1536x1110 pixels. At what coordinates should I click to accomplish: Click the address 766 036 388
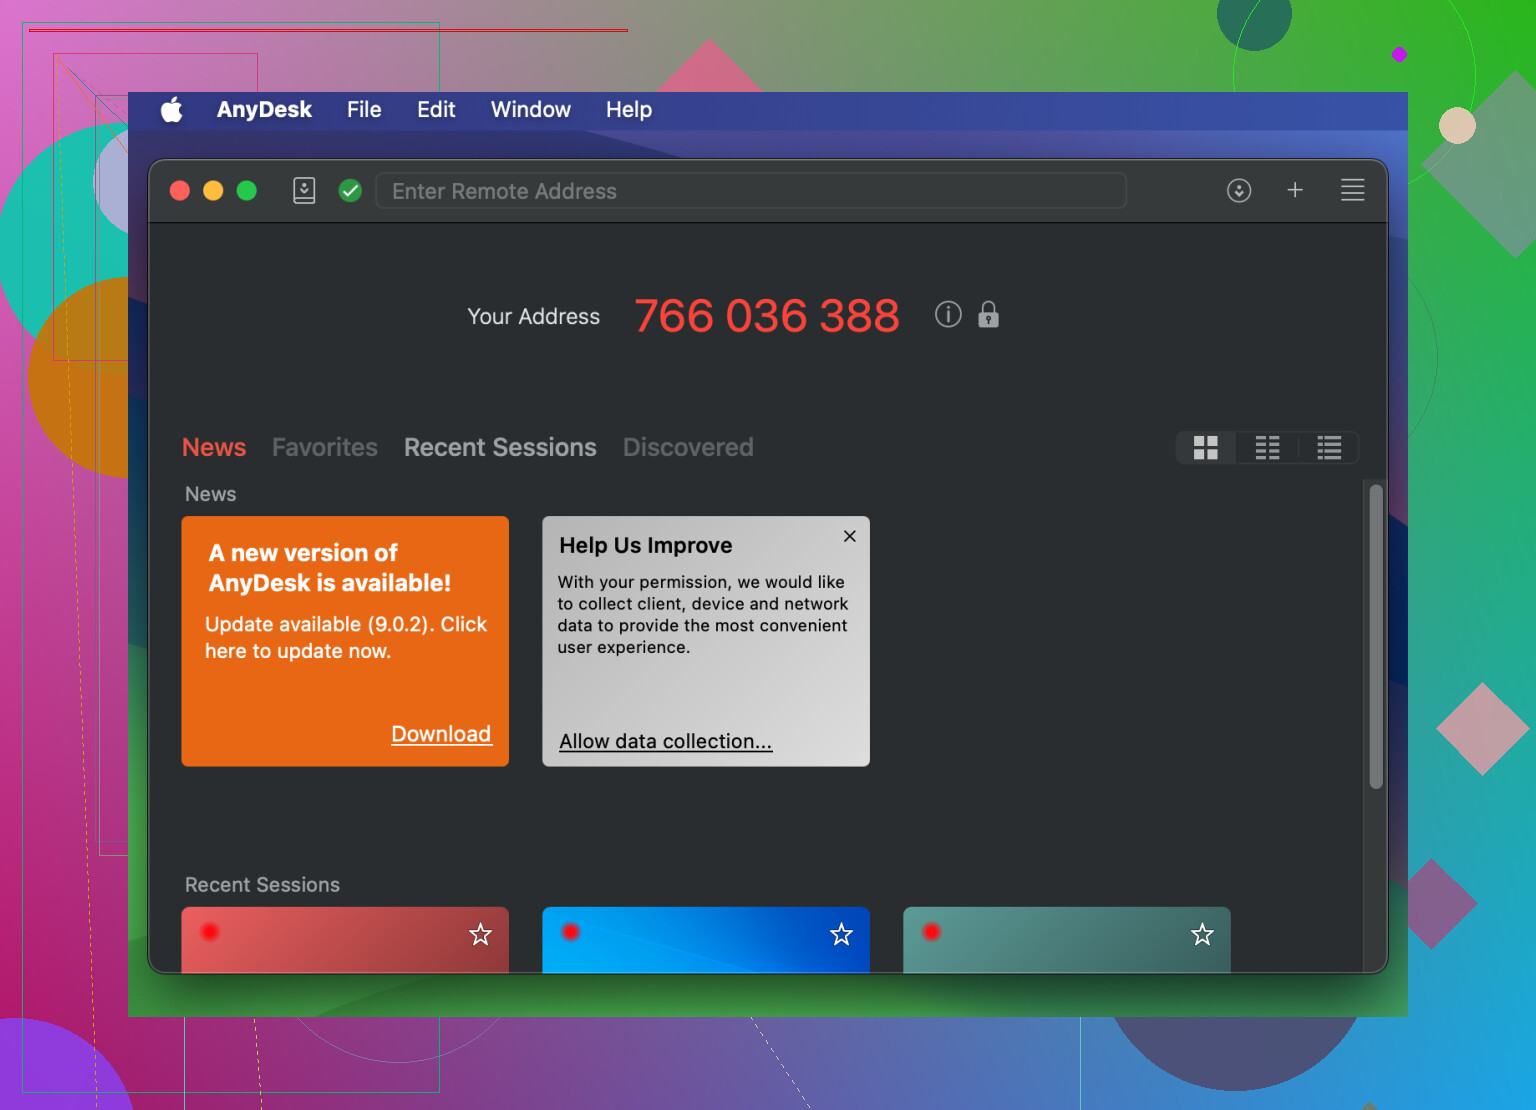[767, 316]
